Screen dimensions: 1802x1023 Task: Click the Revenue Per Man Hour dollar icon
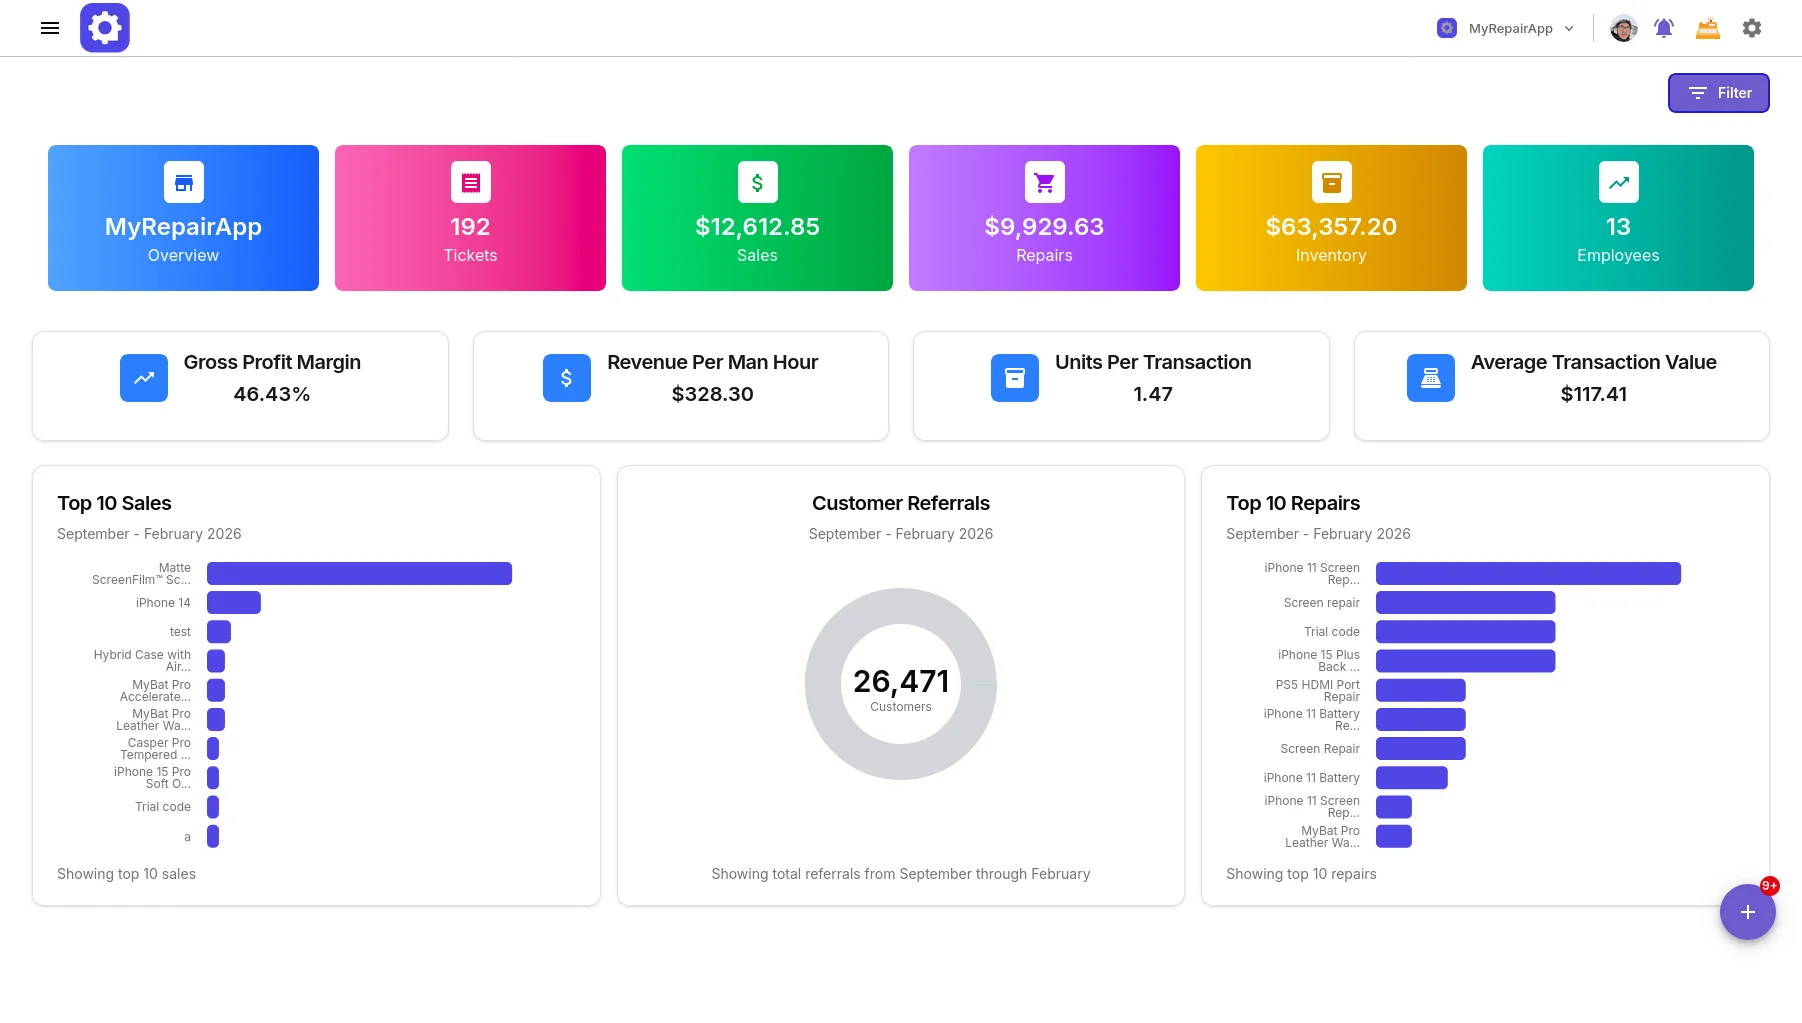567,378
